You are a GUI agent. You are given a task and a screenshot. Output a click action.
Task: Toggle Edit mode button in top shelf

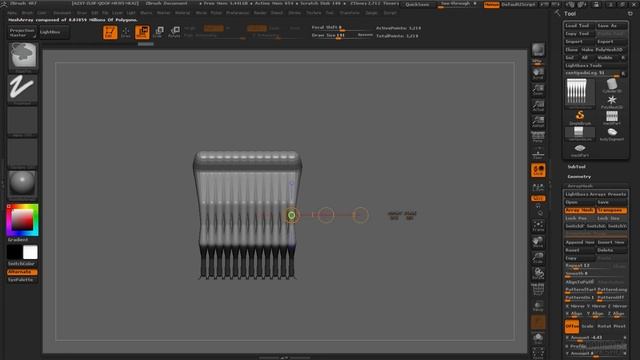point(110,32)
